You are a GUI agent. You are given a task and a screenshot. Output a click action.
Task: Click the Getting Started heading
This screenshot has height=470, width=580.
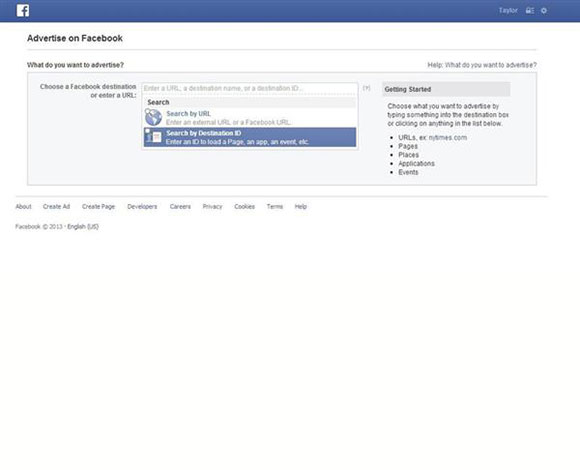pyautogui.click(x=408, y=89)
